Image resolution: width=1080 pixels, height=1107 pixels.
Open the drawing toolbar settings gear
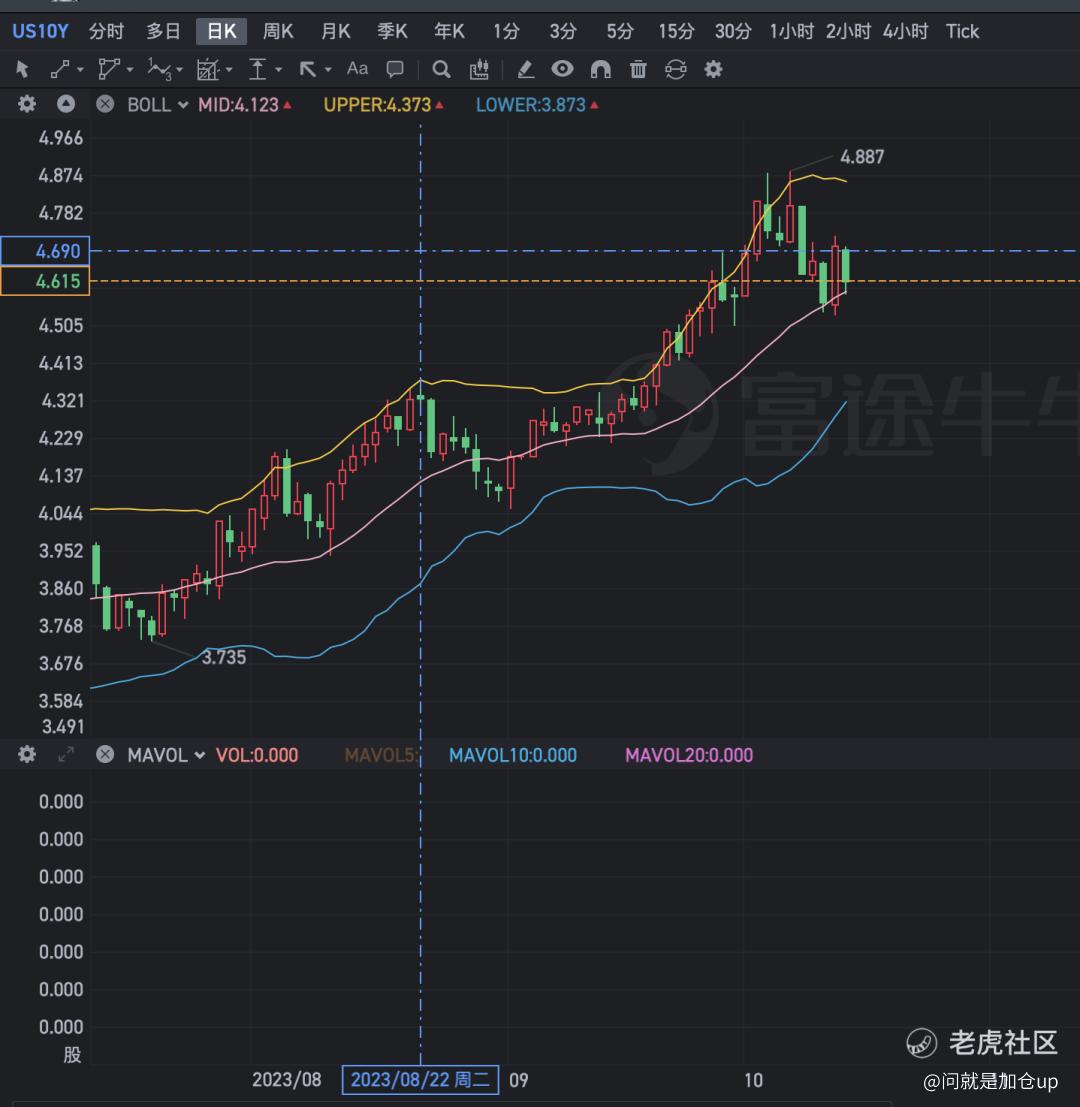pyautogui.click(x=714, y=69)
